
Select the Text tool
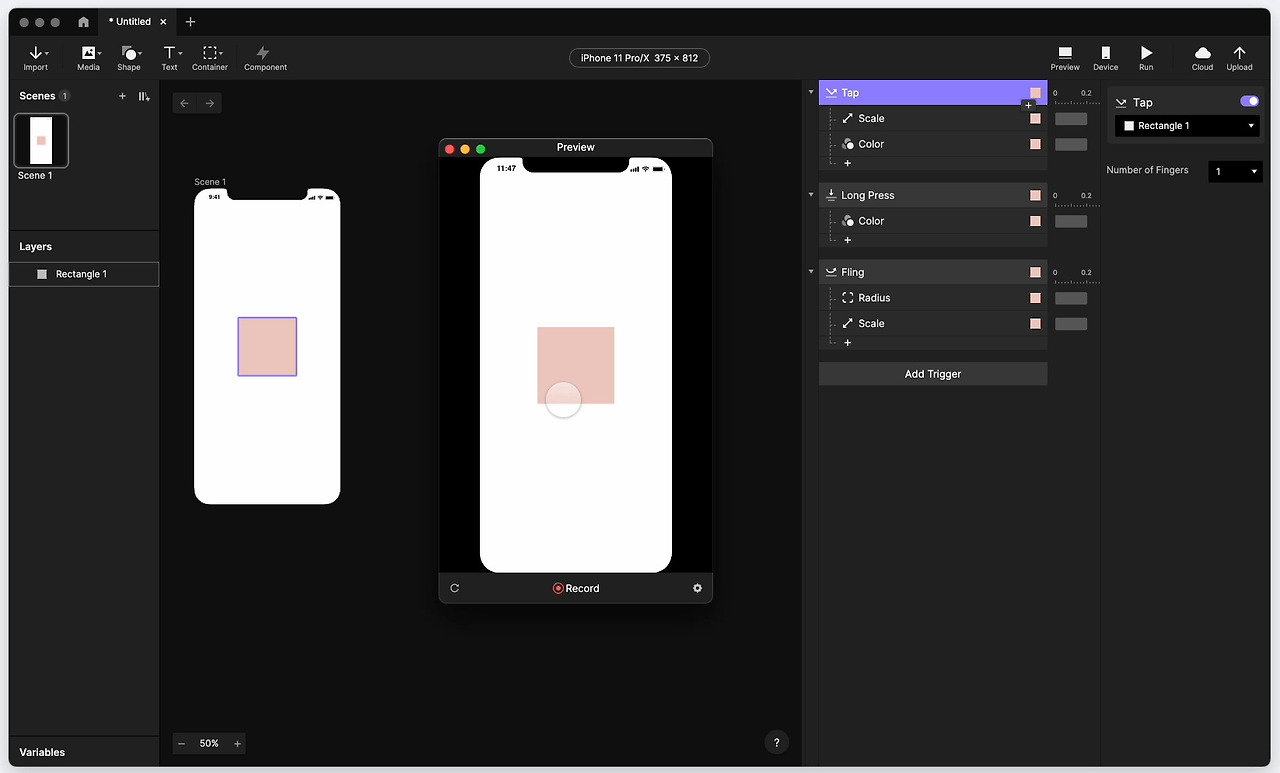point(170,58)
